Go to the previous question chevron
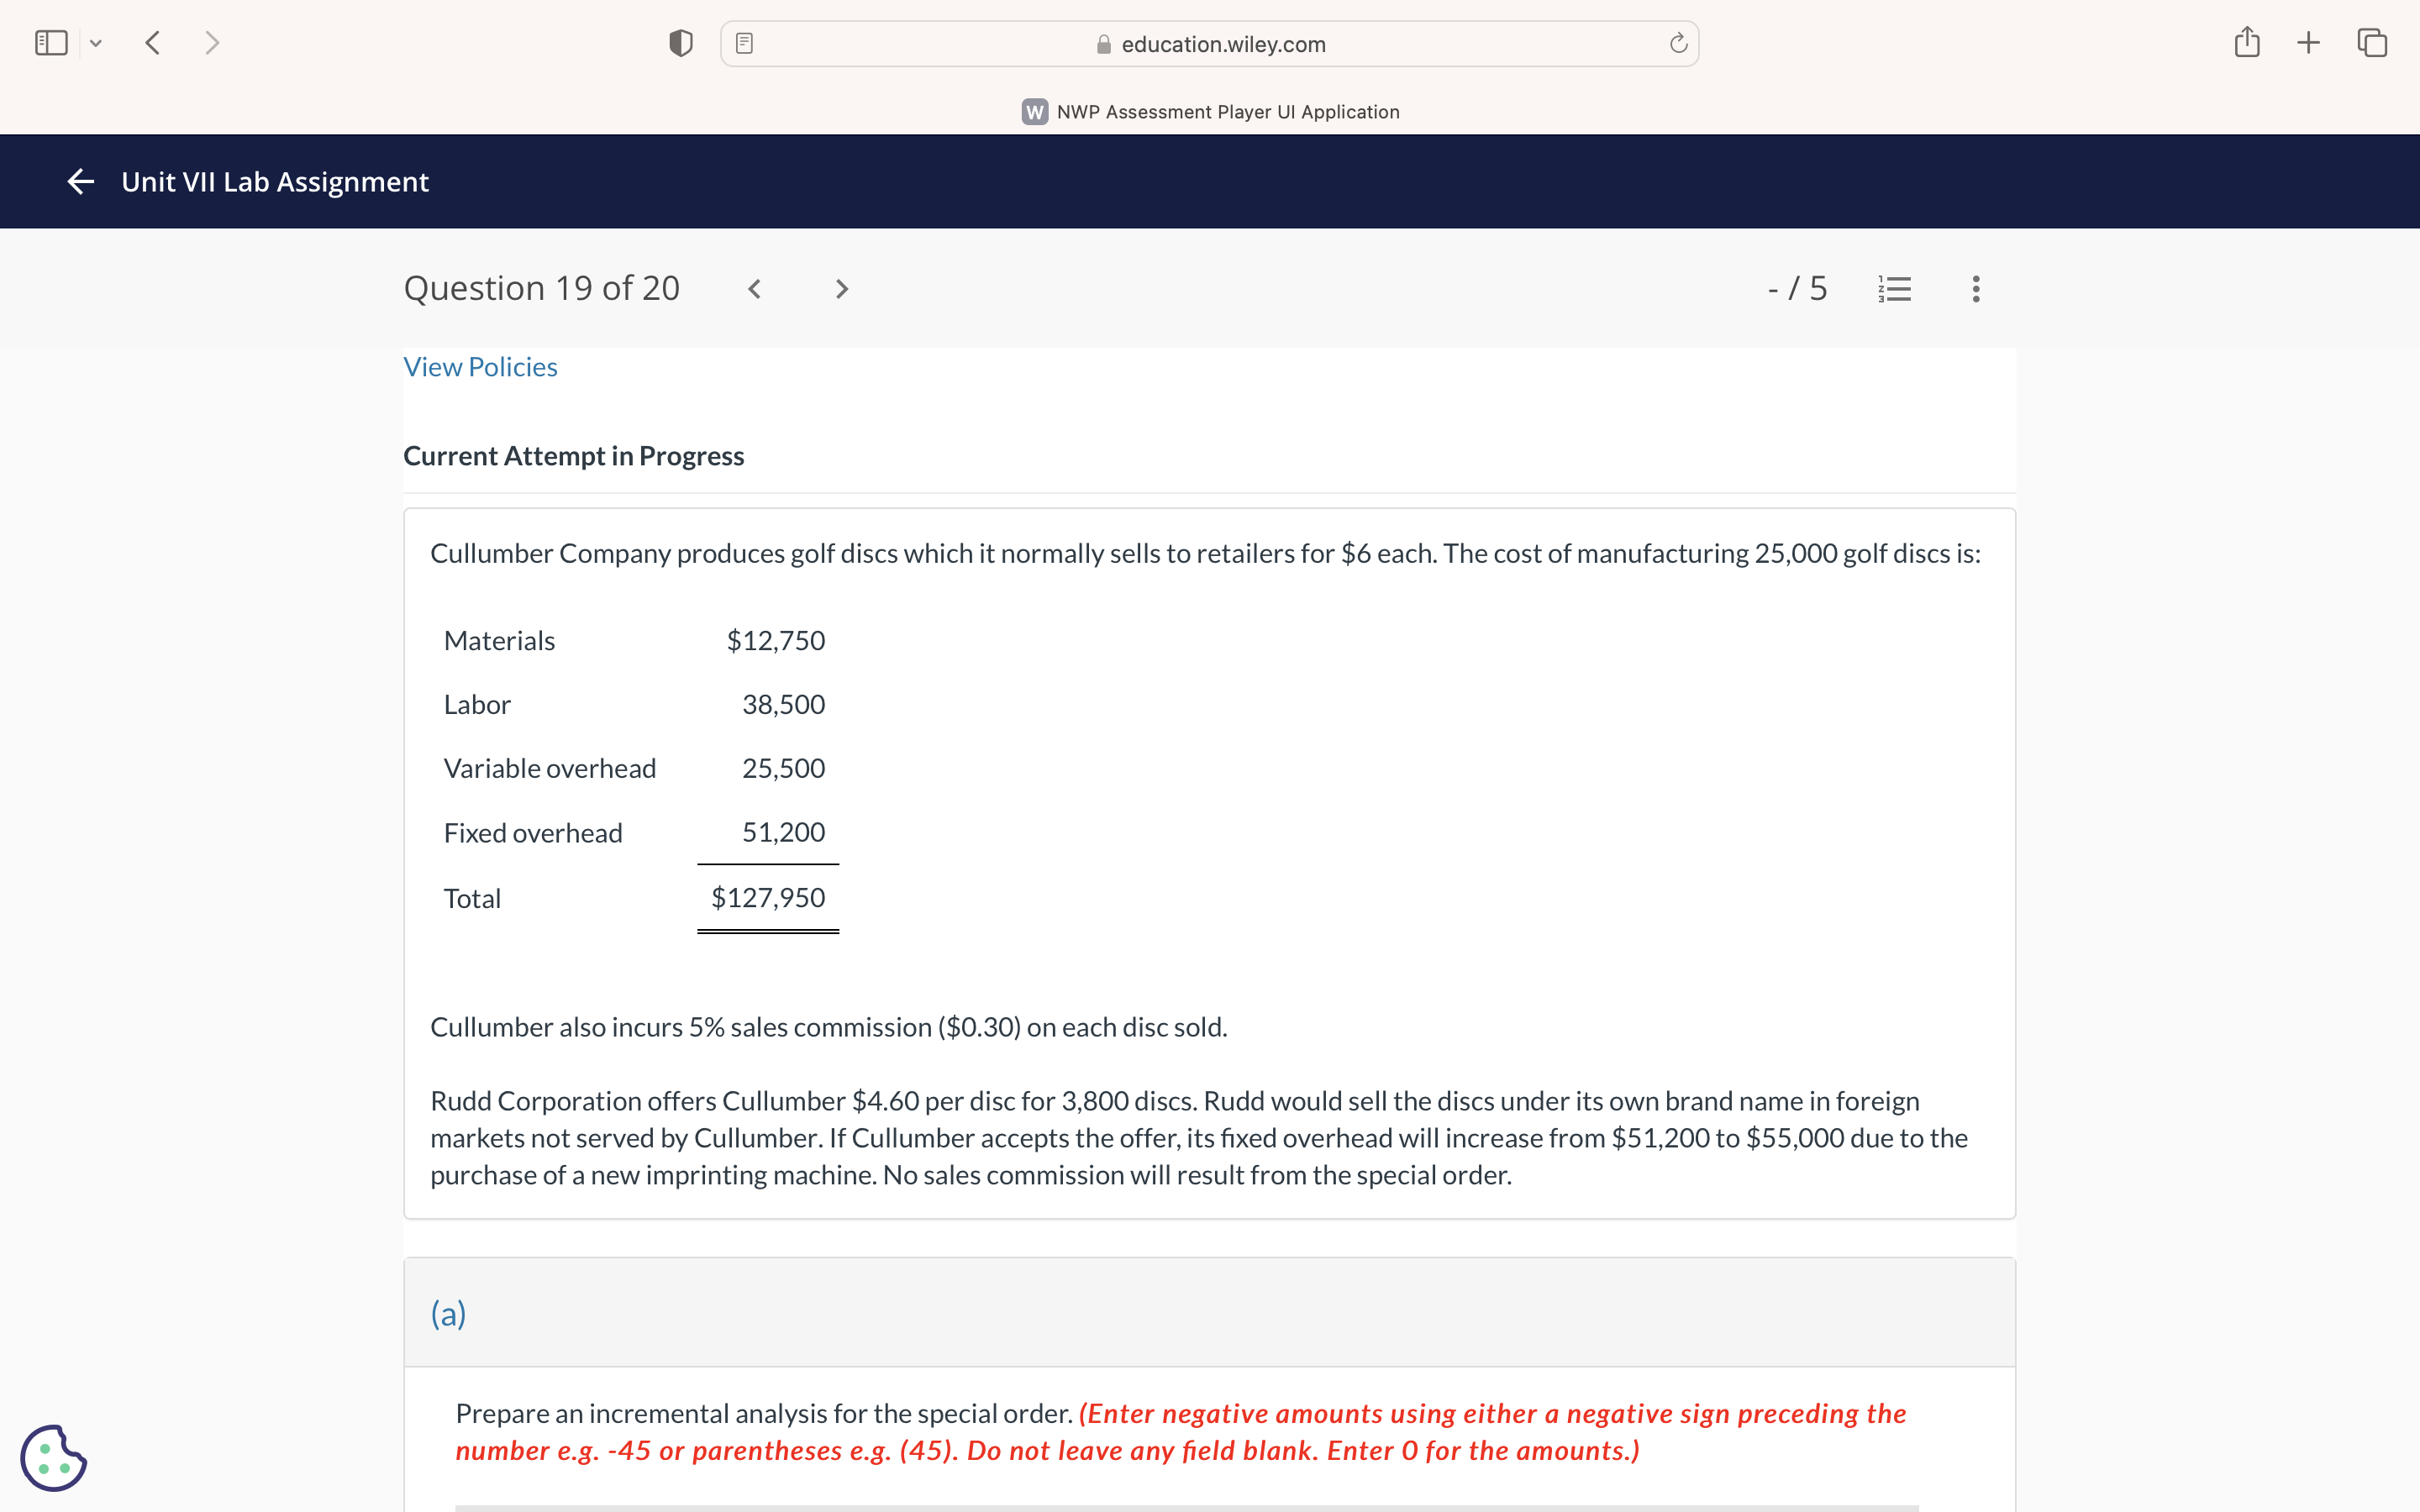Image resolution: width=2420 pixels, height=1512 pixels. tap(755, 289)
